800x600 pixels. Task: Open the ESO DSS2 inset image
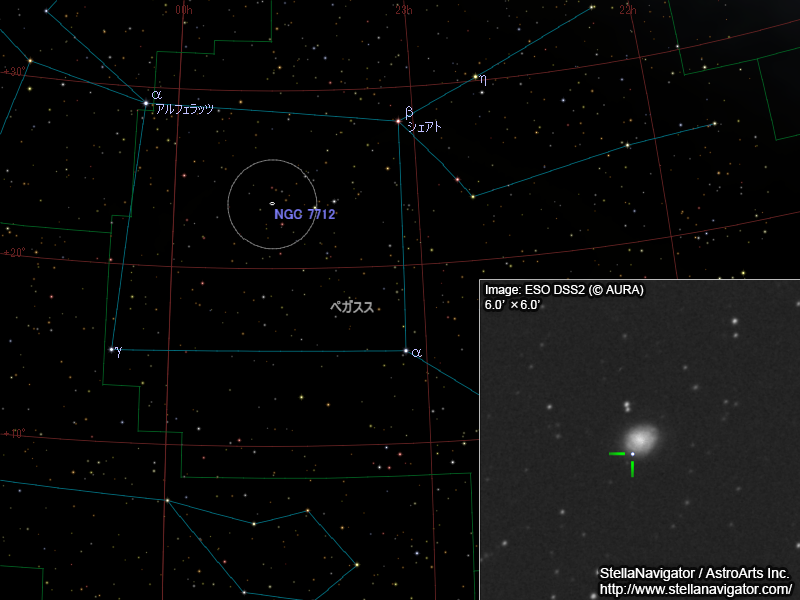pos(640,440)
